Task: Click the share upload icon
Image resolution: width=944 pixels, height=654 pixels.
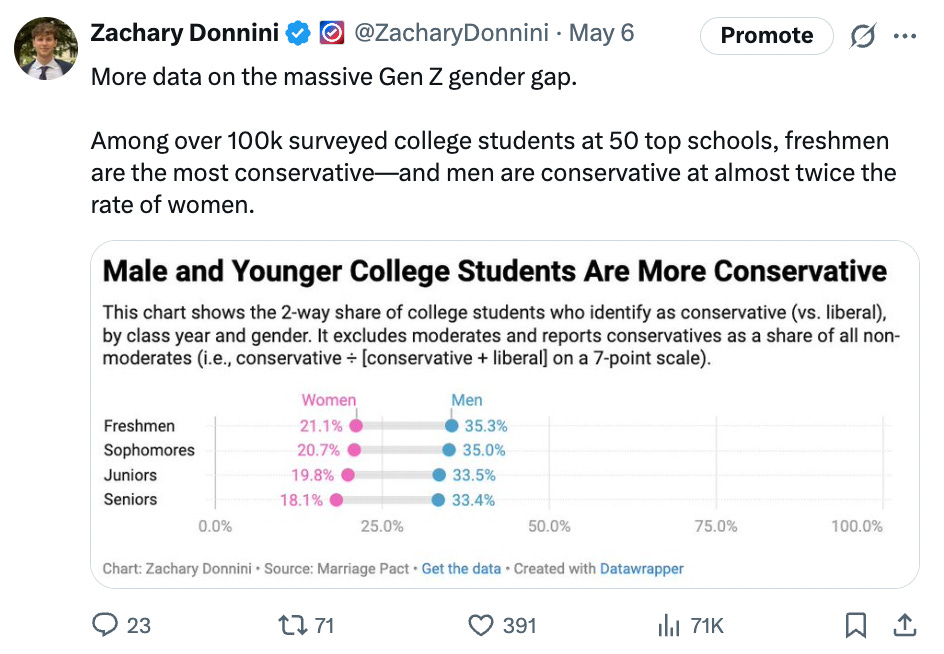Action: [905, 625]
